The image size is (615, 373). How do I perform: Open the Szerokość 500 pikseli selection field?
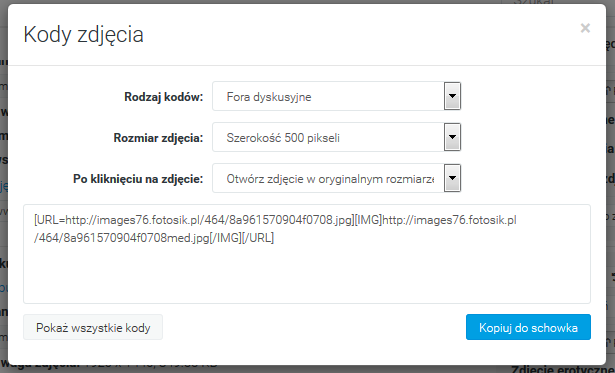click(x=337, y=137)
